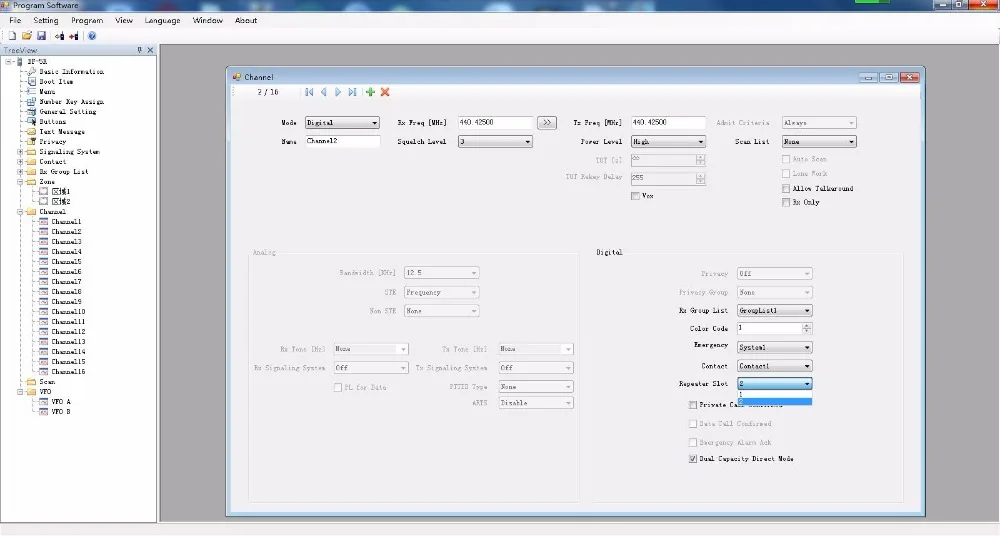Select VFO A in the tree
The width and height of the screenshot is (1000, 536).
pyautogui.click(x=61, y=401)
